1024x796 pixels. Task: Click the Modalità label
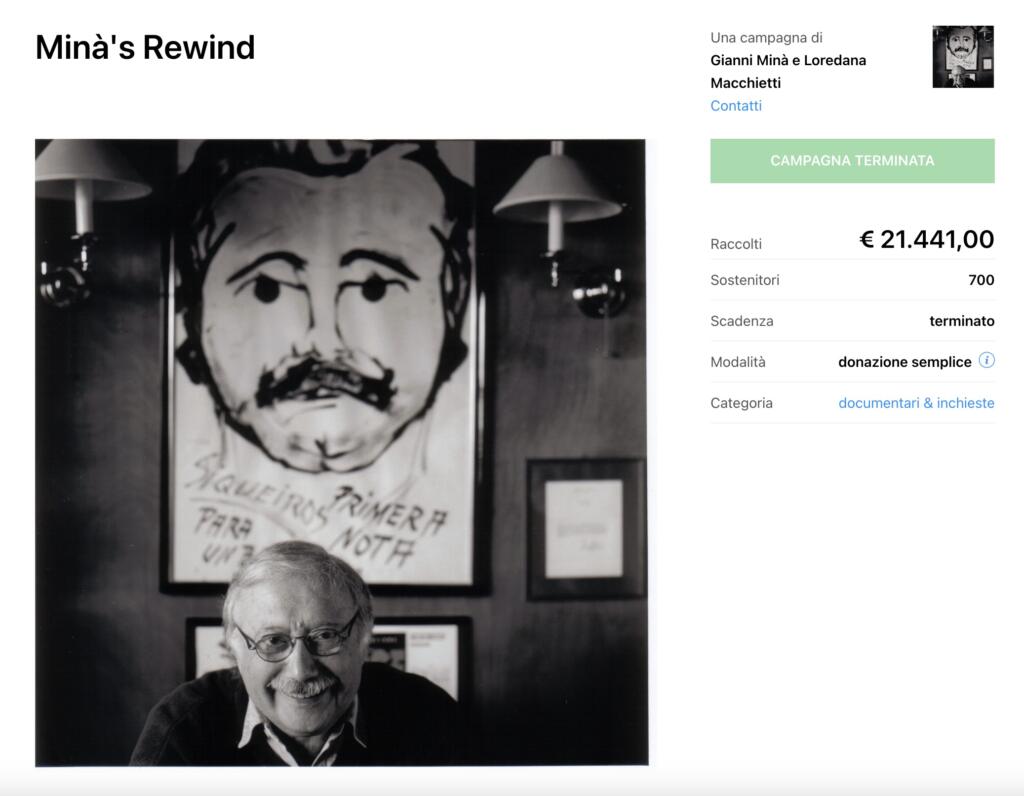click(x=738, y=362)
